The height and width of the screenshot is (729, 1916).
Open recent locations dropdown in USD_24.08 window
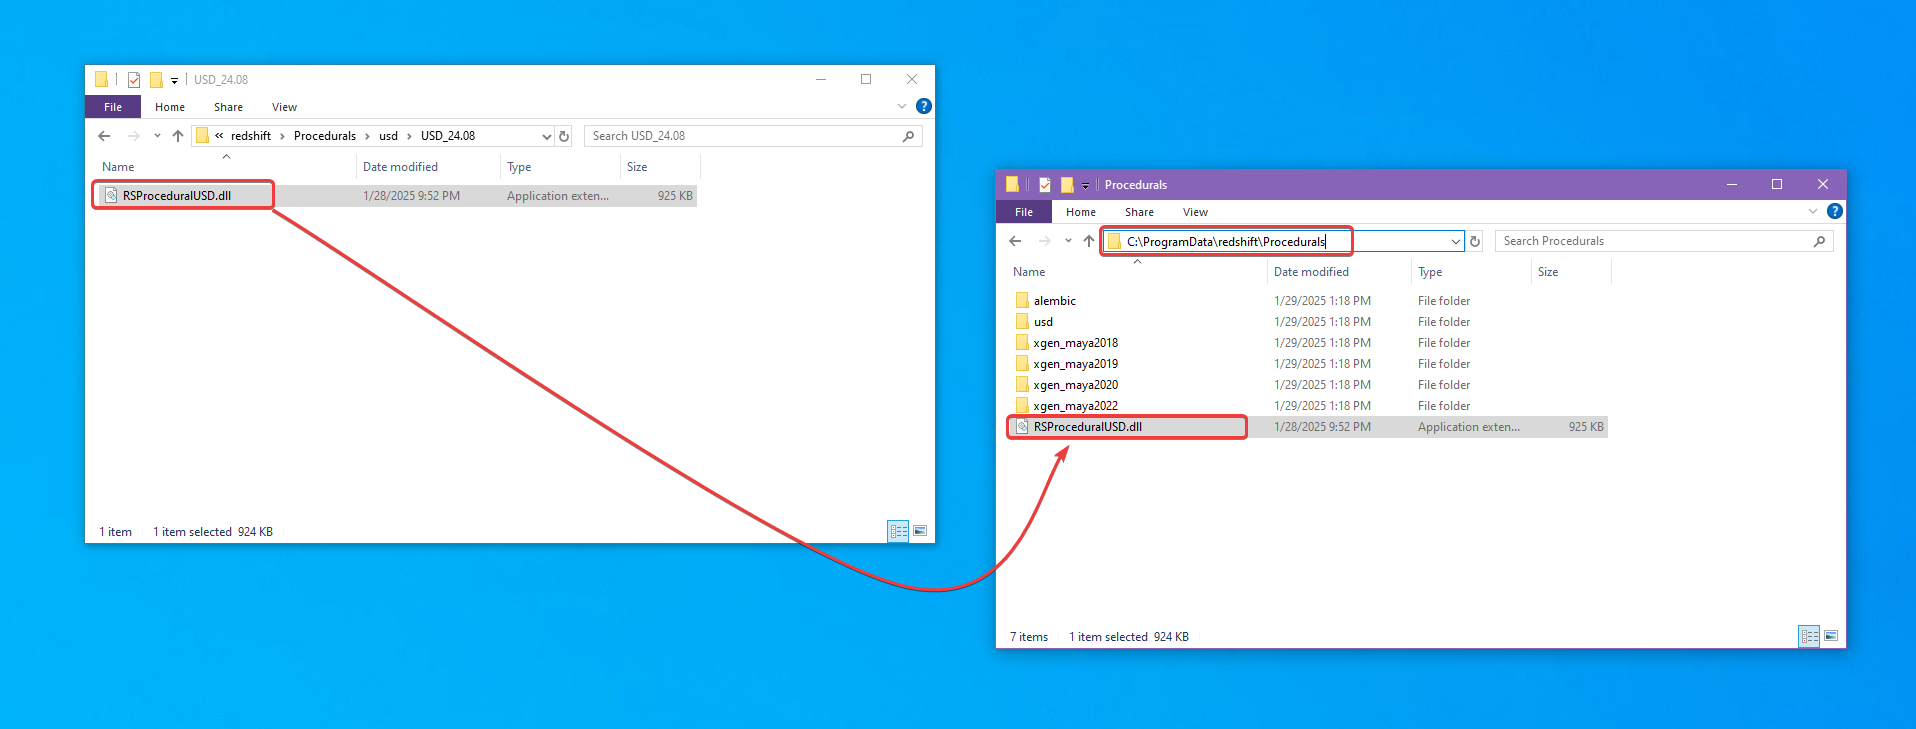(157, 136)
